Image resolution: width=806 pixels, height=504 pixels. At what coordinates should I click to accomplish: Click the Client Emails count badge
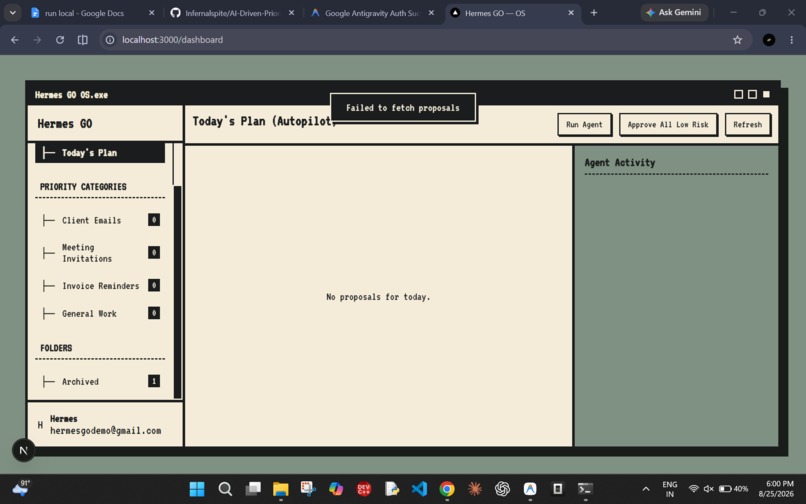click(154, 220)
